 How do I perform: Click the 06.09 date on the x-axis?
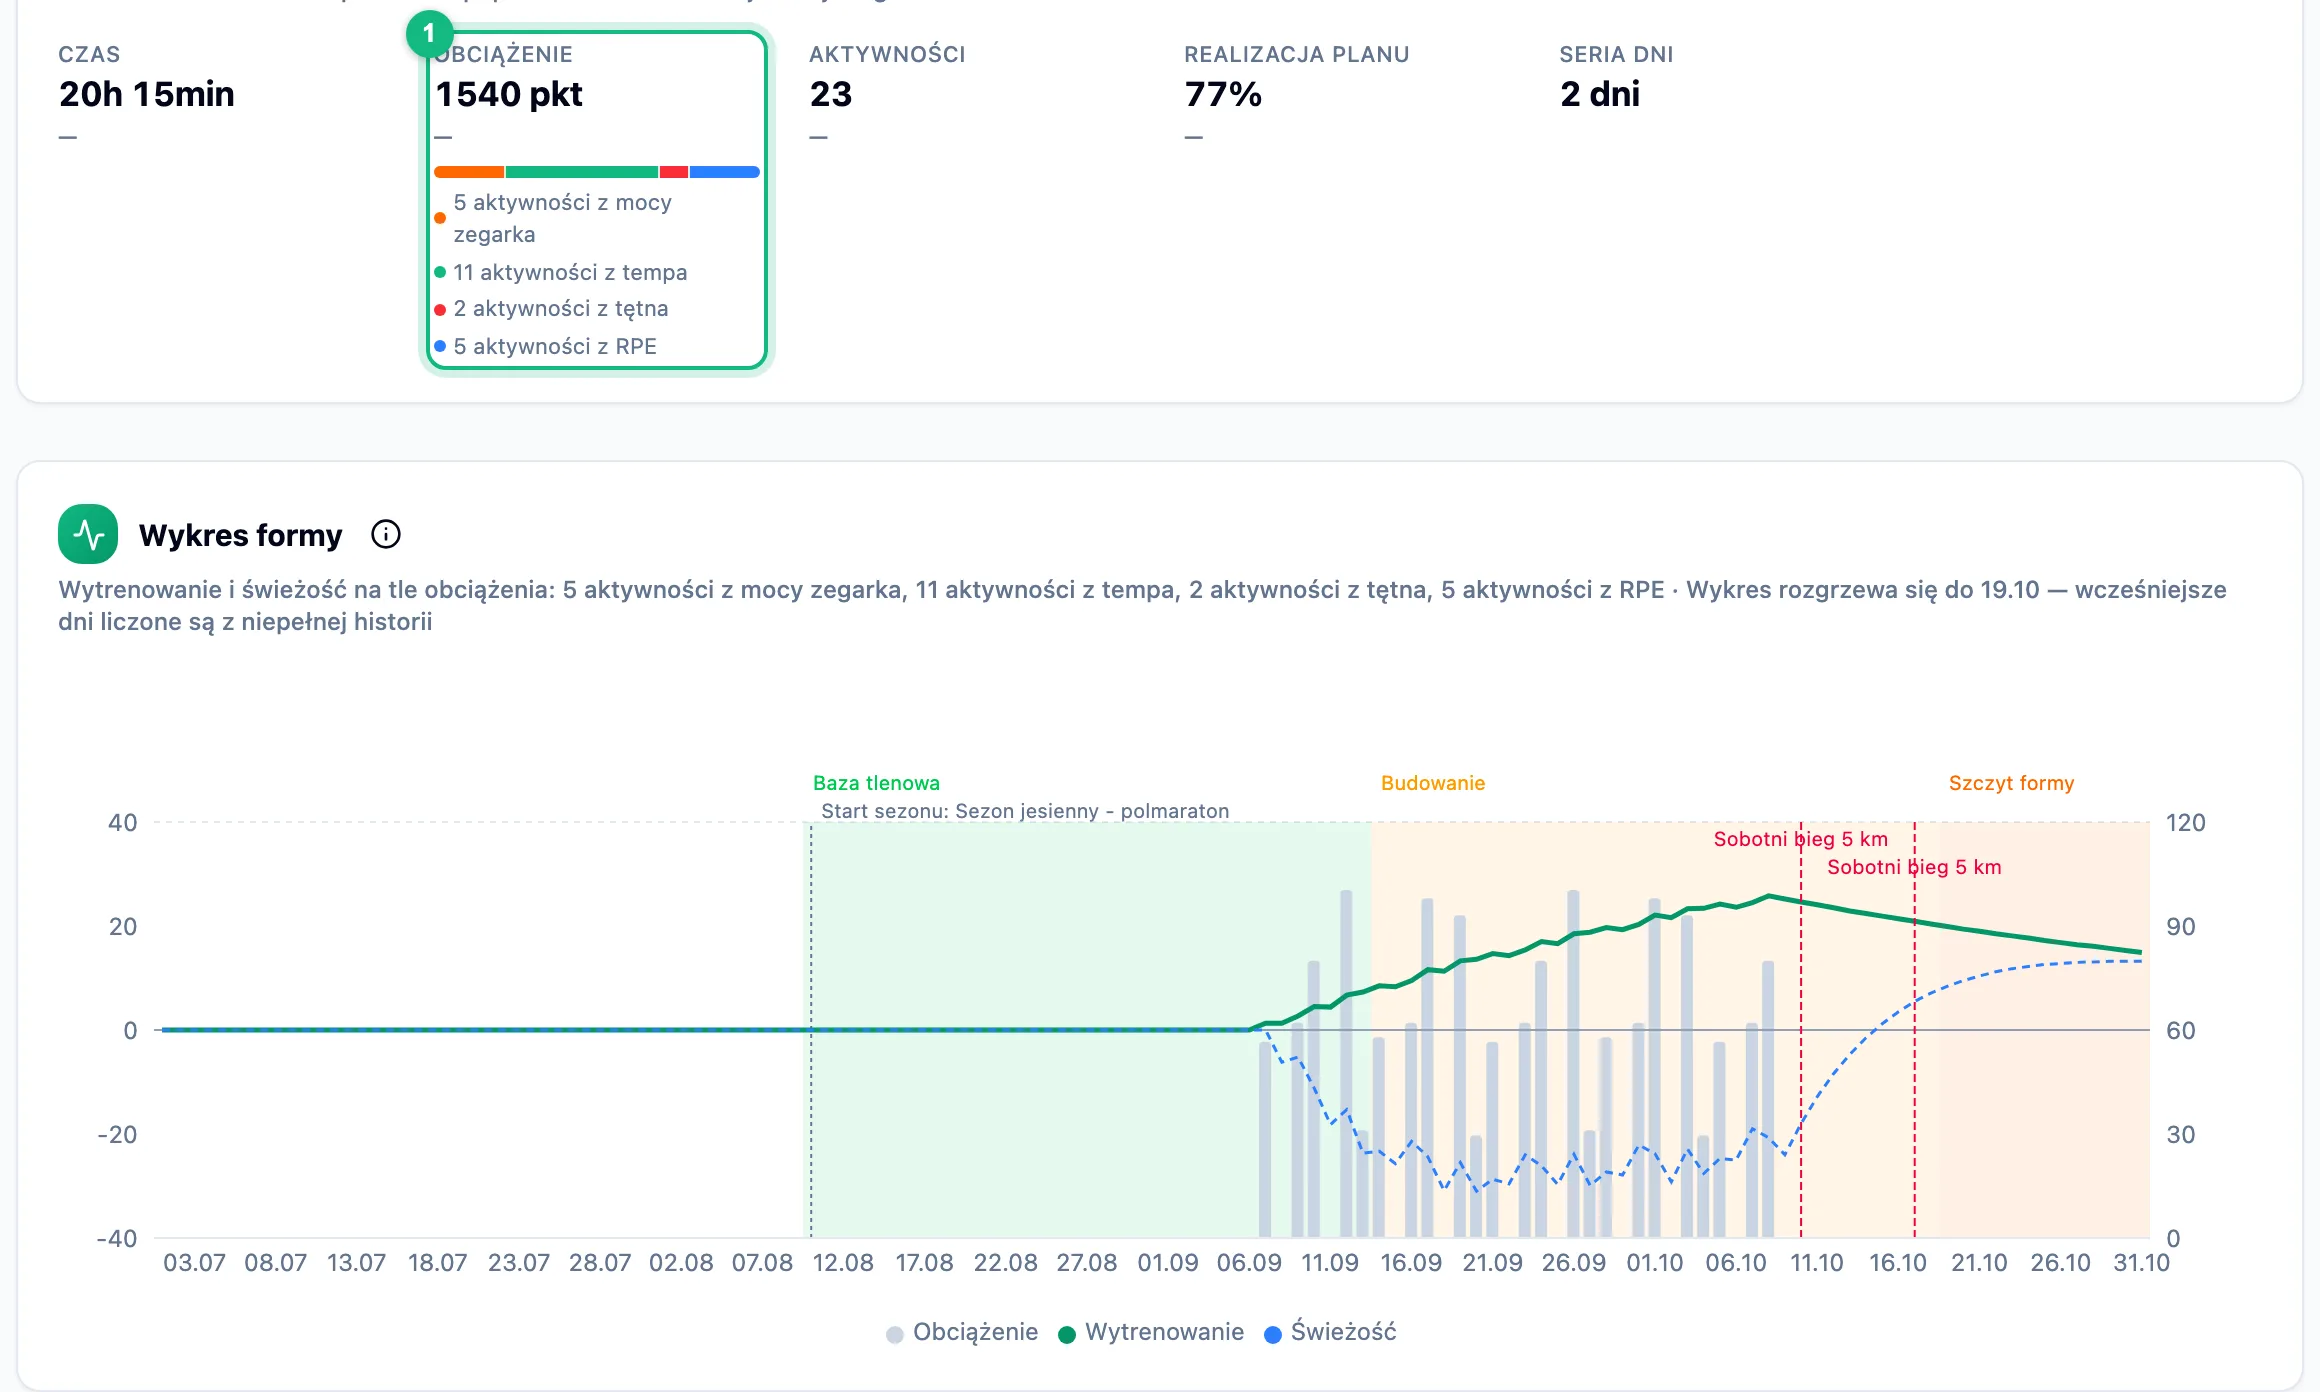[1249, 1263]
